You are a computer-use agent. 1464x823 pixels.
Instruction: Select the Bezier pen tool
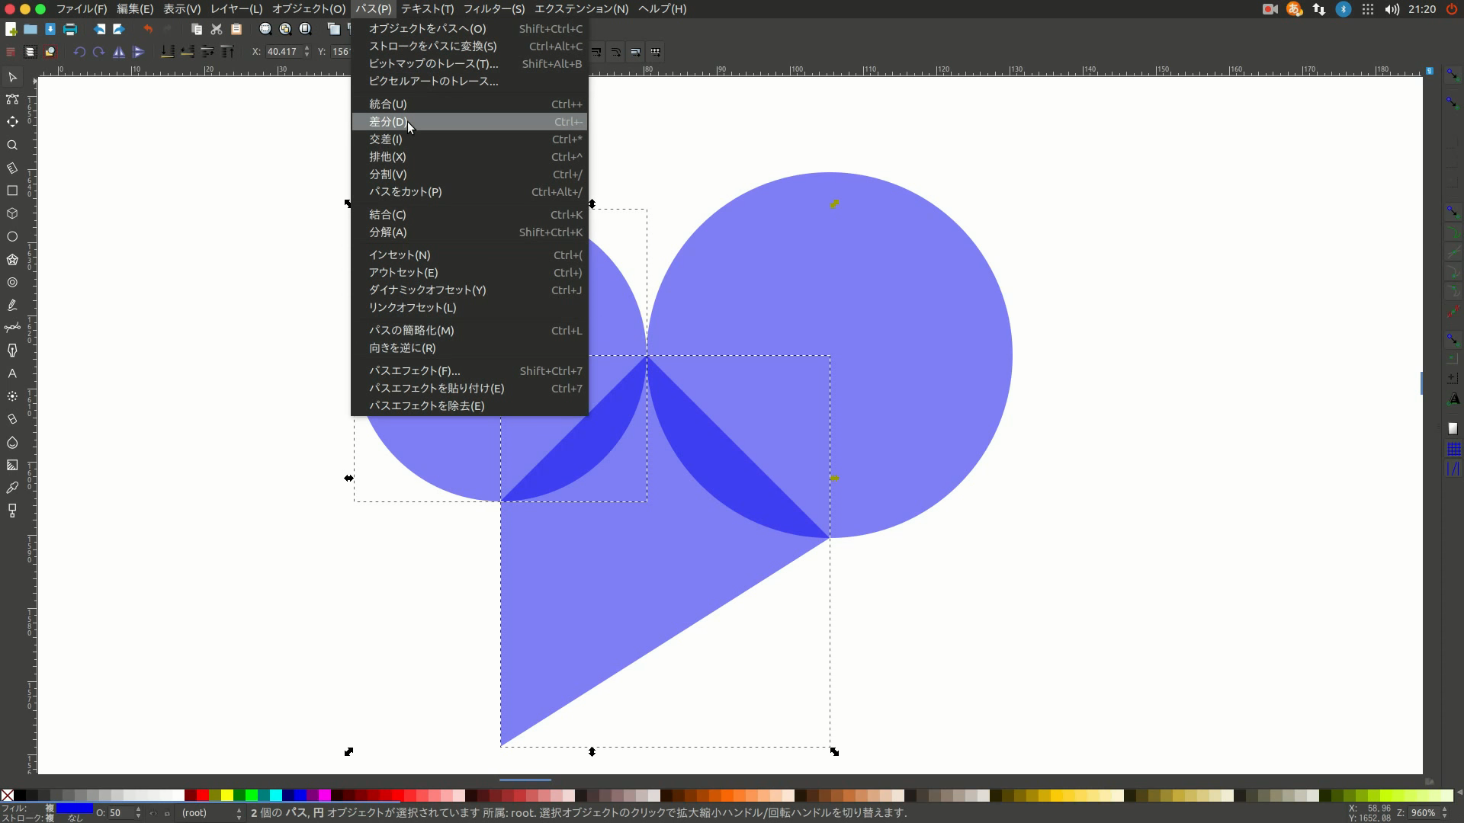12,328
